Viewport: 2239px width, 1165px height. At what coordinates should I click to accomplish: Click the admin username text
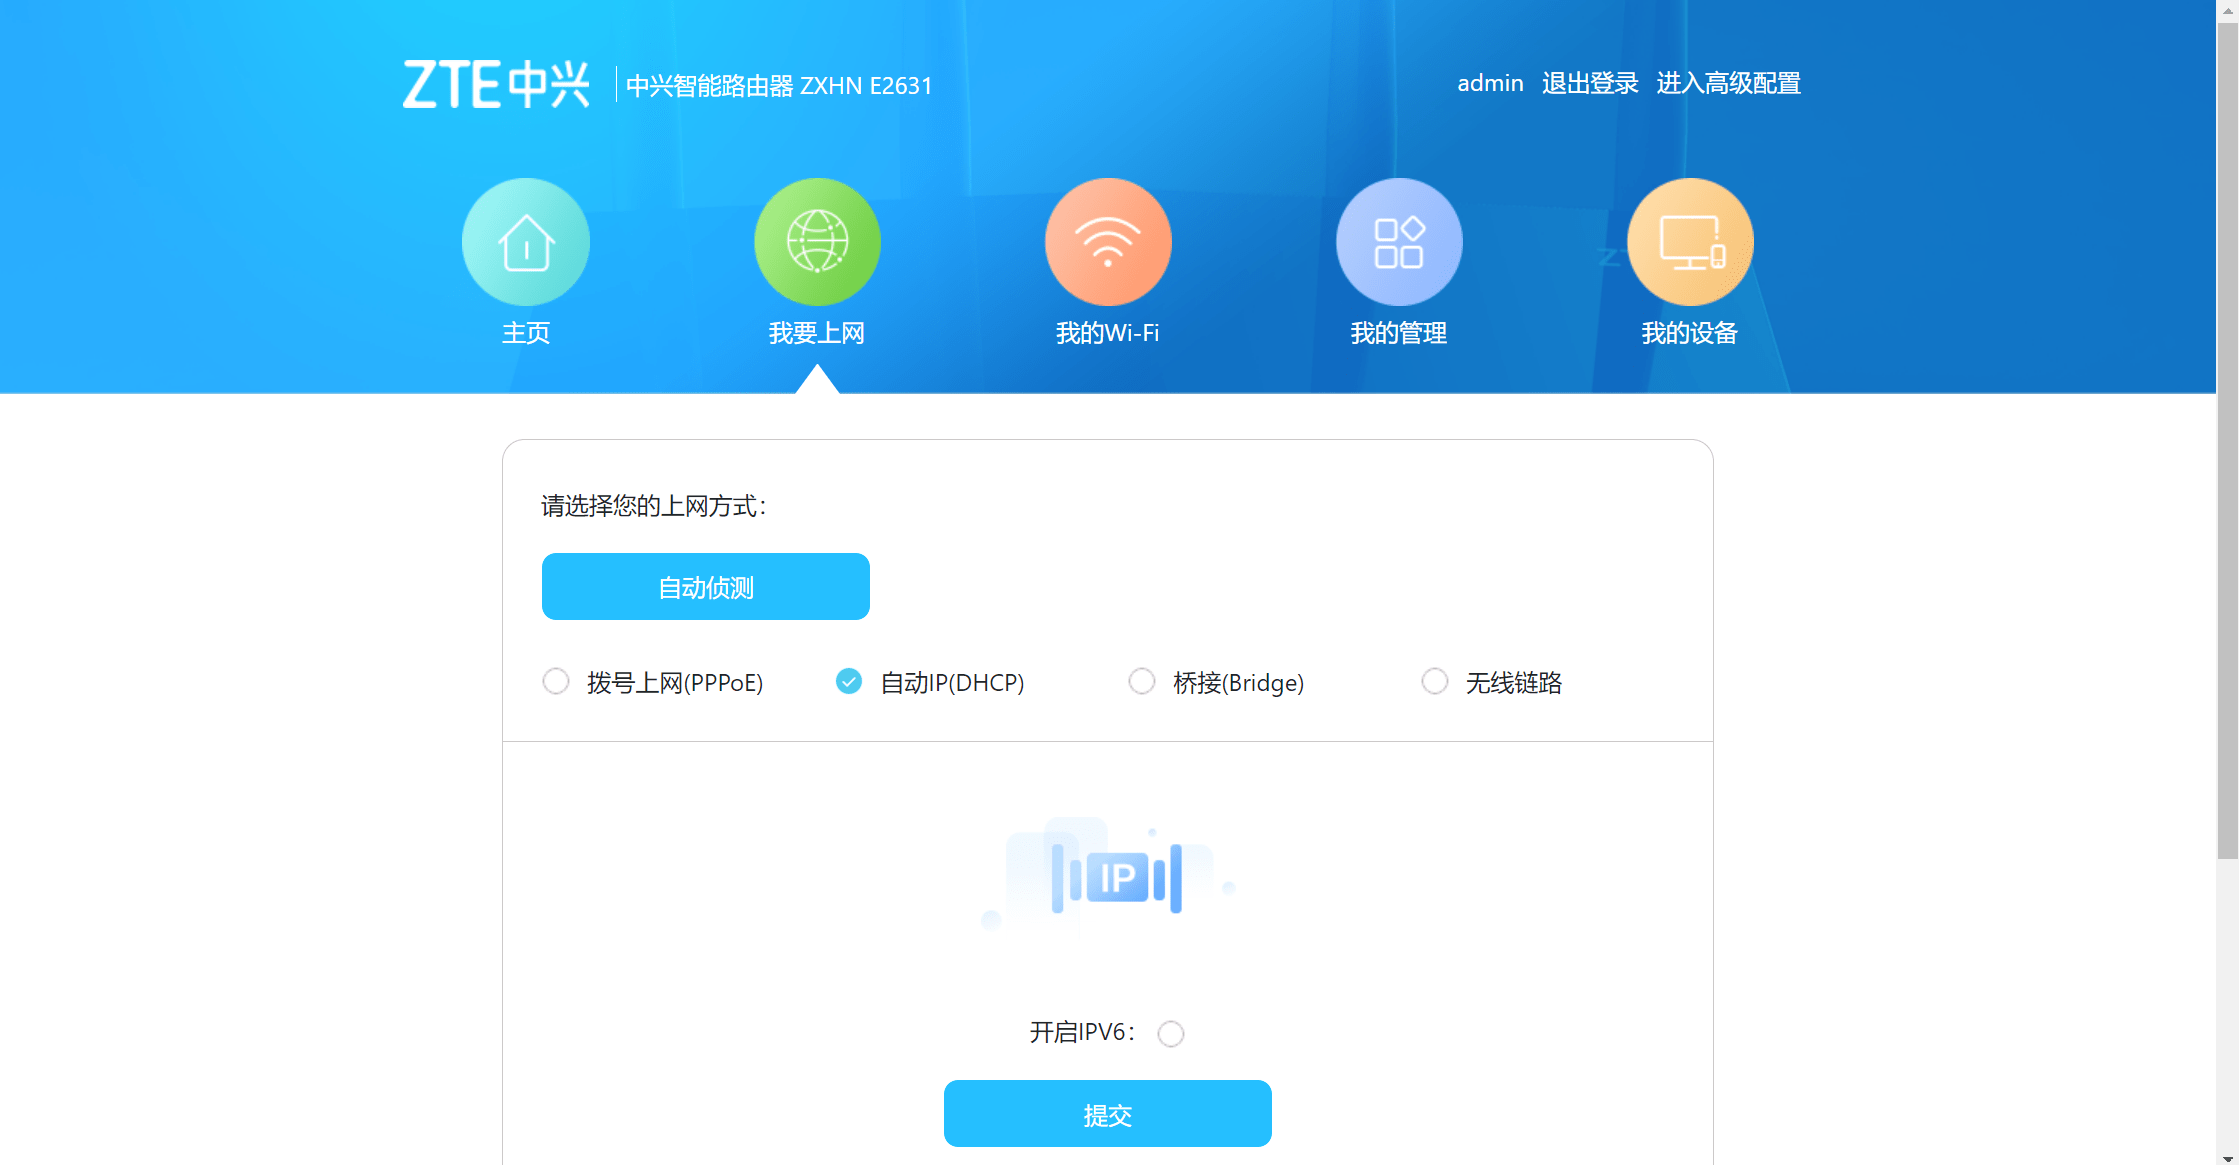[x=1490, y=84]
